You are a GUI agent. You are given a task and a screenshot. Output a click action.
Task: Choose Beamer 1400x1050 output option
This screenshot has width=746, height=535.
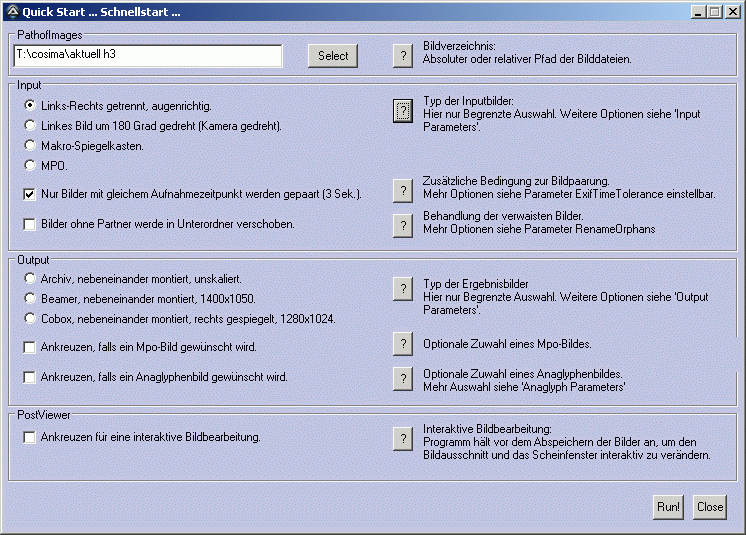pos(30,298)
